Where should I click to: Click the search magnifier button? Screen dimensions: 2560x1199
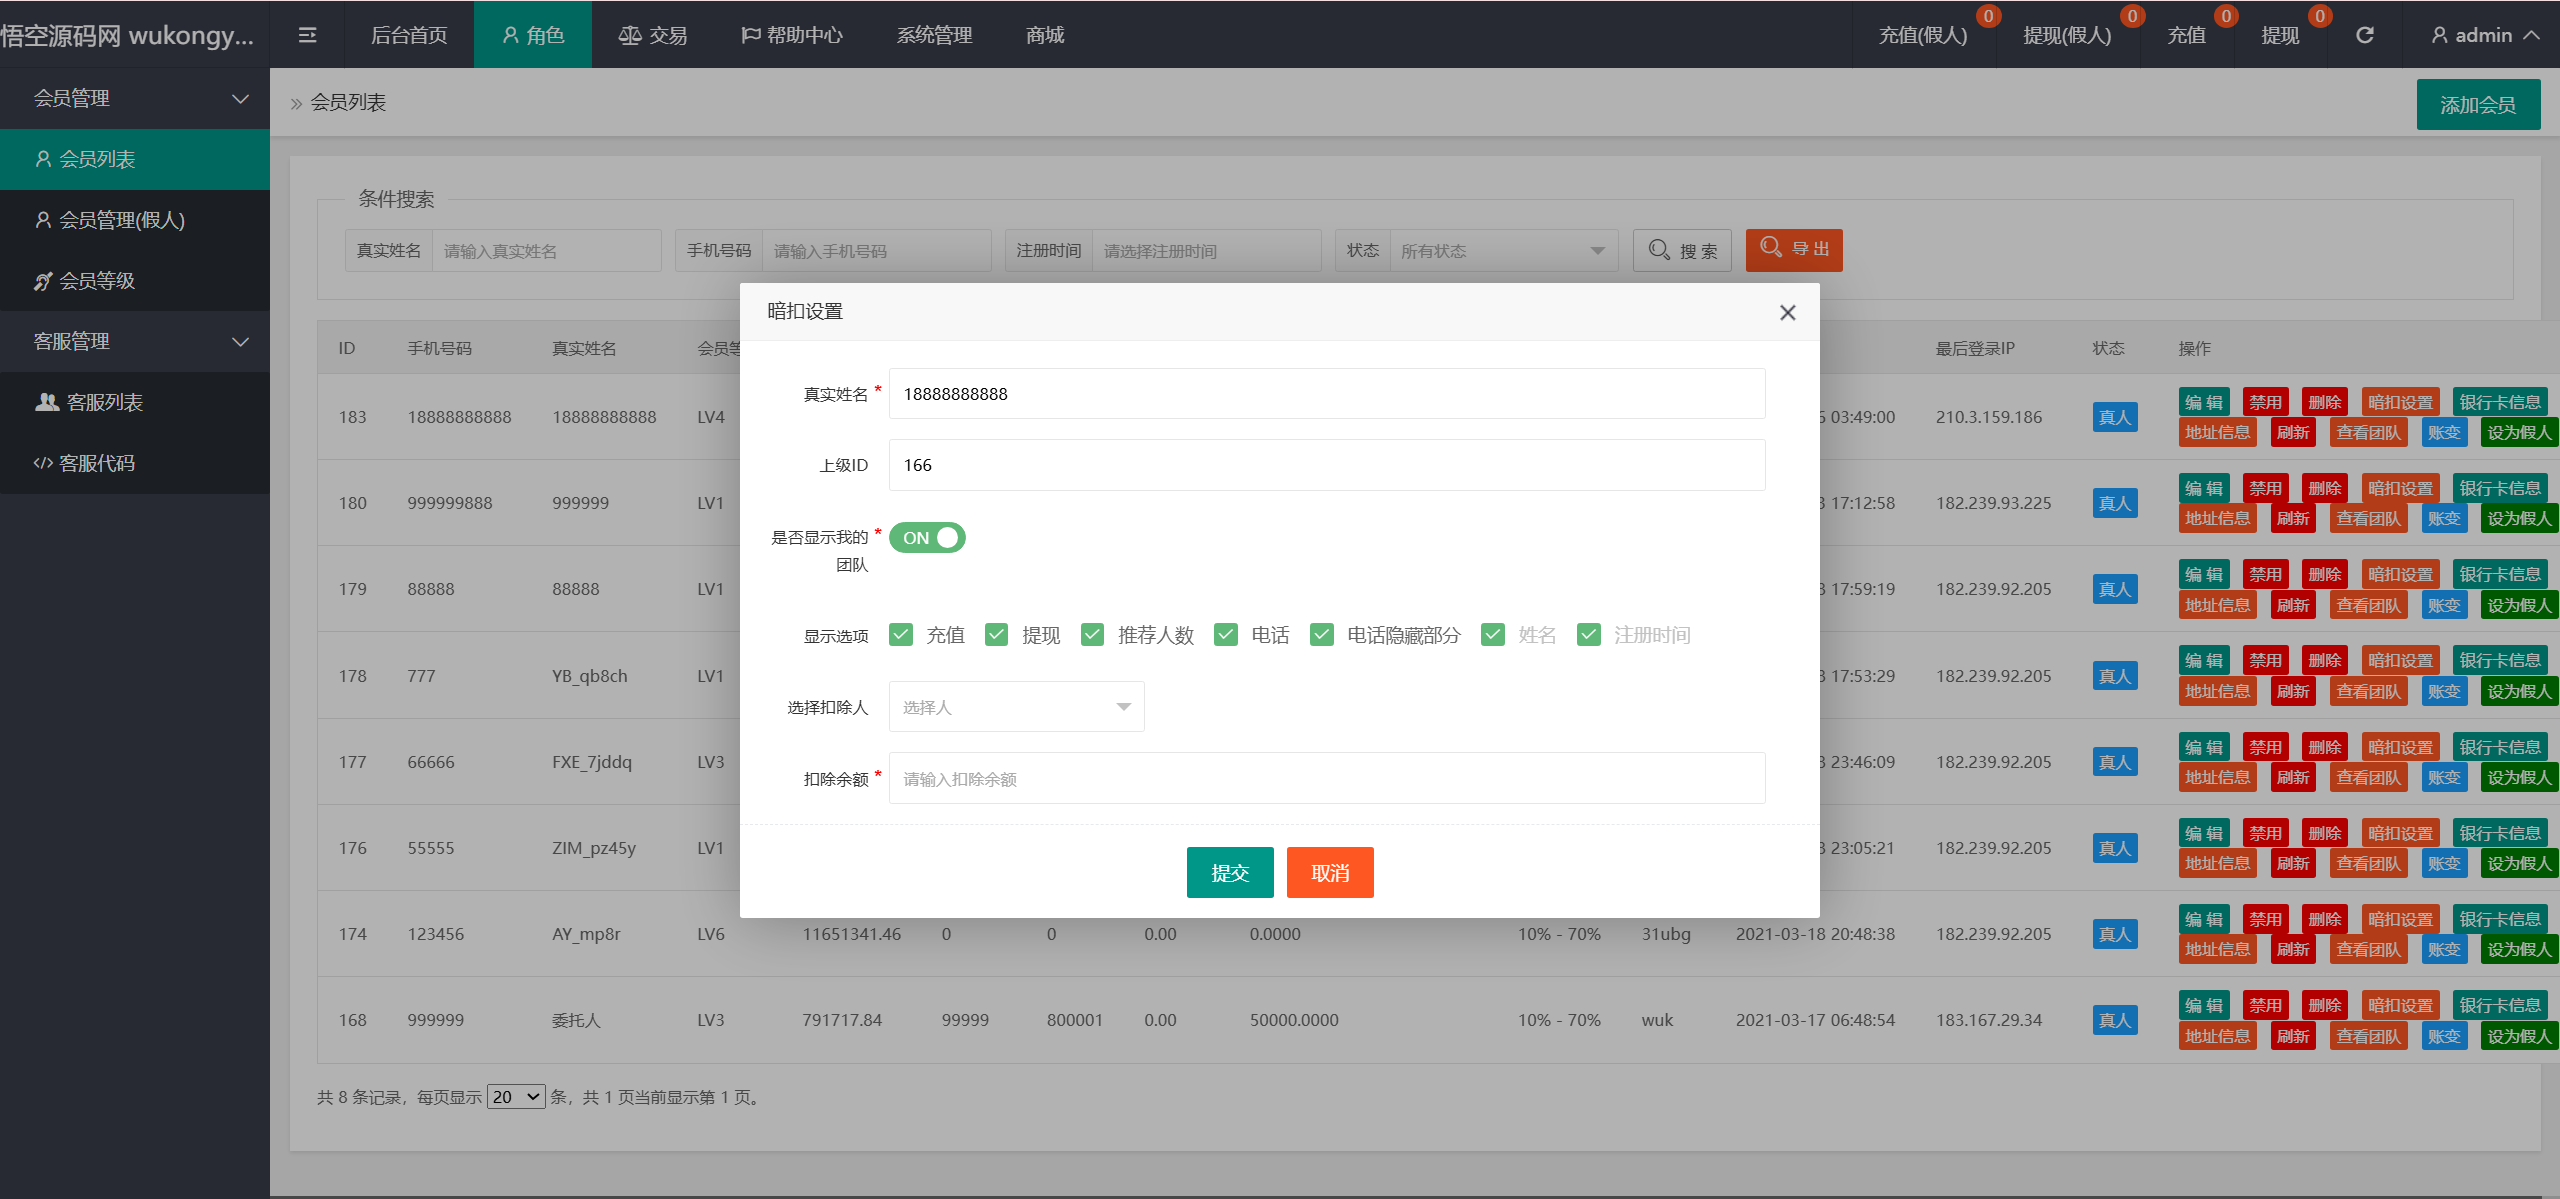point(1682,250)
